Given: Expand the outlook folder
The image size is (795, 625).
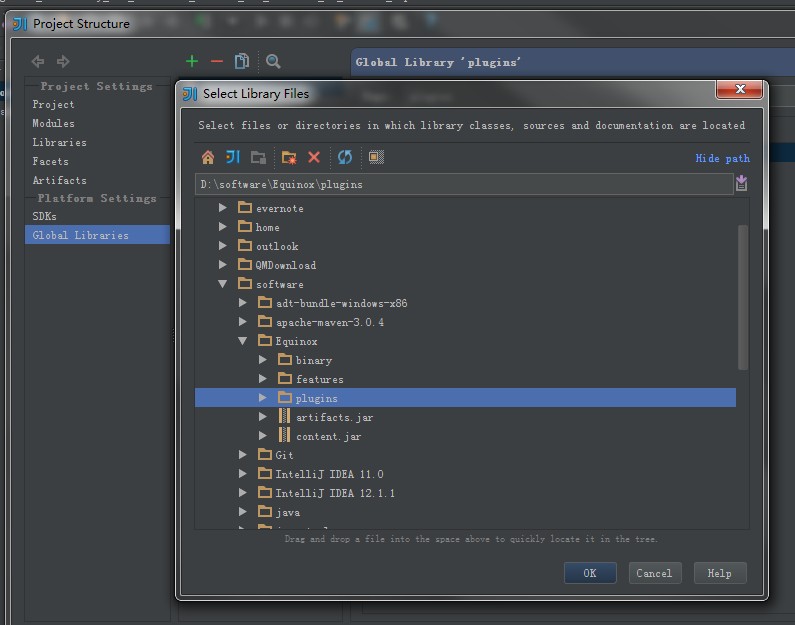Looking at the screenshot, I should pyautogui.click(x=223, y=245).
